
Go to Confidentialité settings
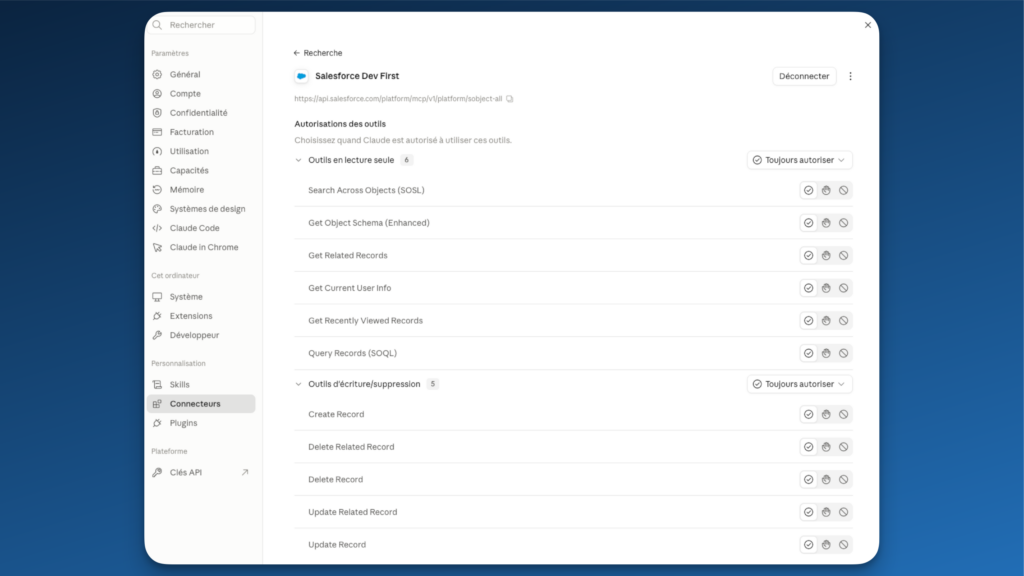201,113
